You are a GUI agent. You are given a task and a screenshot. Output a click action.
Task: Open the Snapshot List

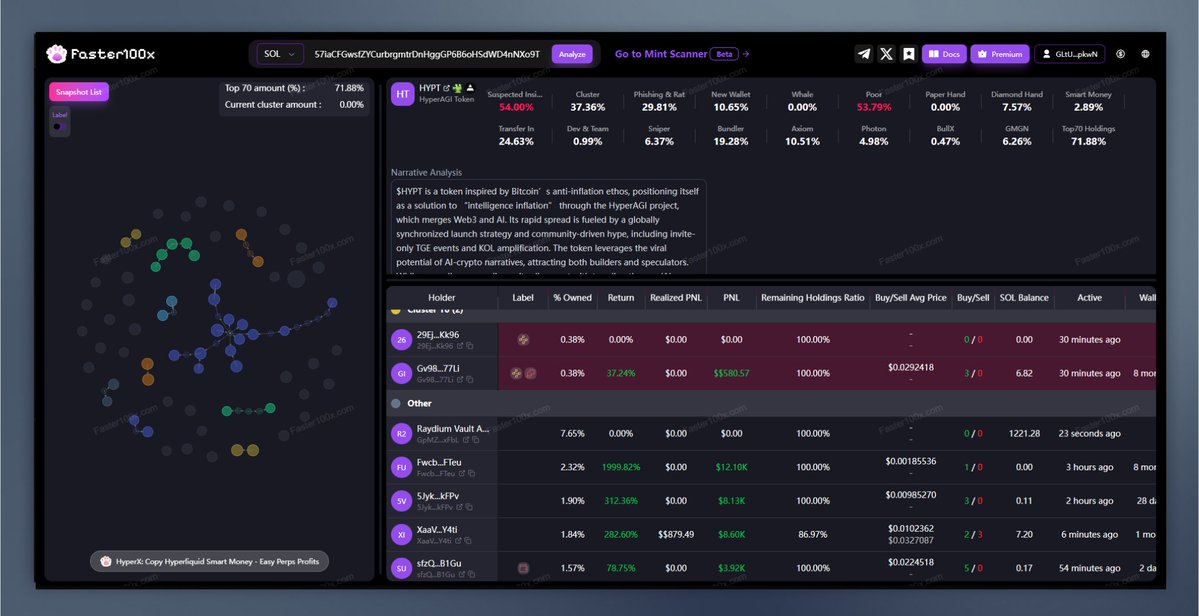click(x=79, y=92)
